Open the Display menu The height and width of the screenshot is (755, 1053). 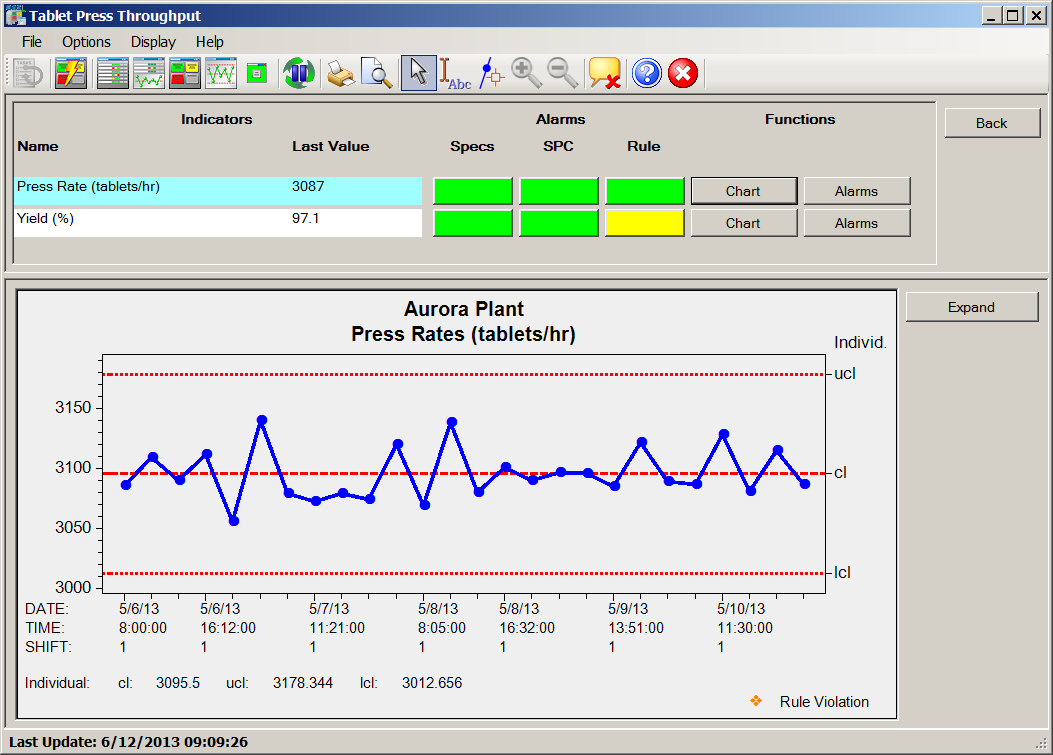click(x=152, y=42)
